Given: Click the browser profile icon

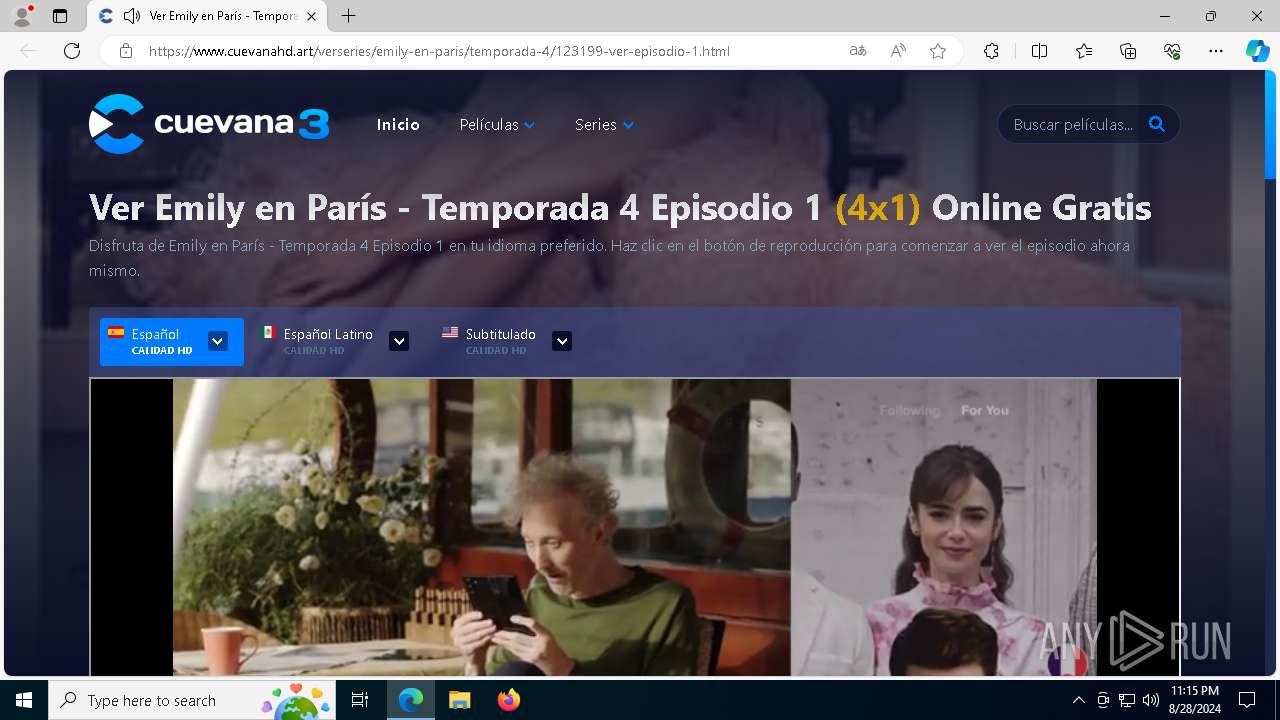Looking at the screenshot, I should 22,16.
